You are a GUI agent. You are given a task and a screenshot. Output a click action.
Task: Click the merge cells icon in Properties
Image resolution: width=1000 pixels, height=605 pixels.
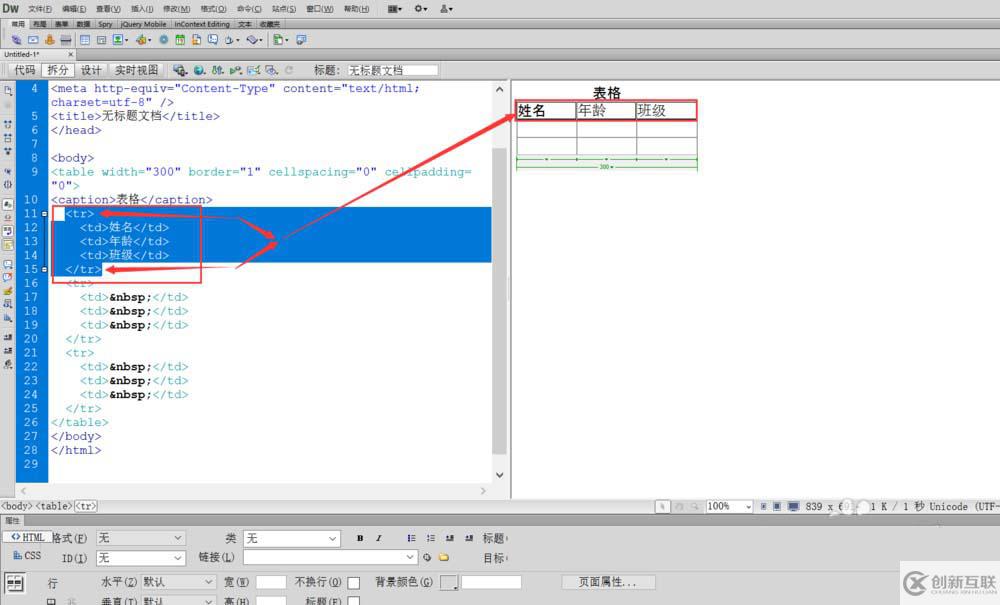(x=52, y=601)
